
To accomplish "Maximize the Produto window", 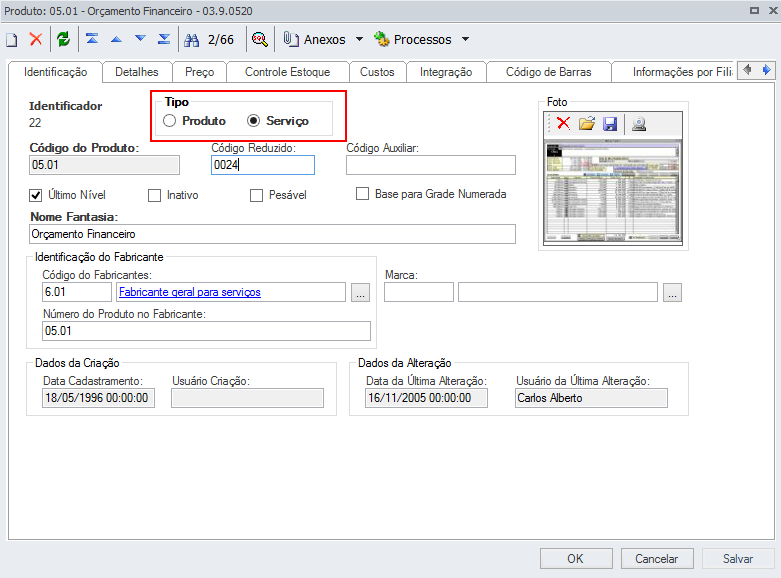I will pos(755,10).
